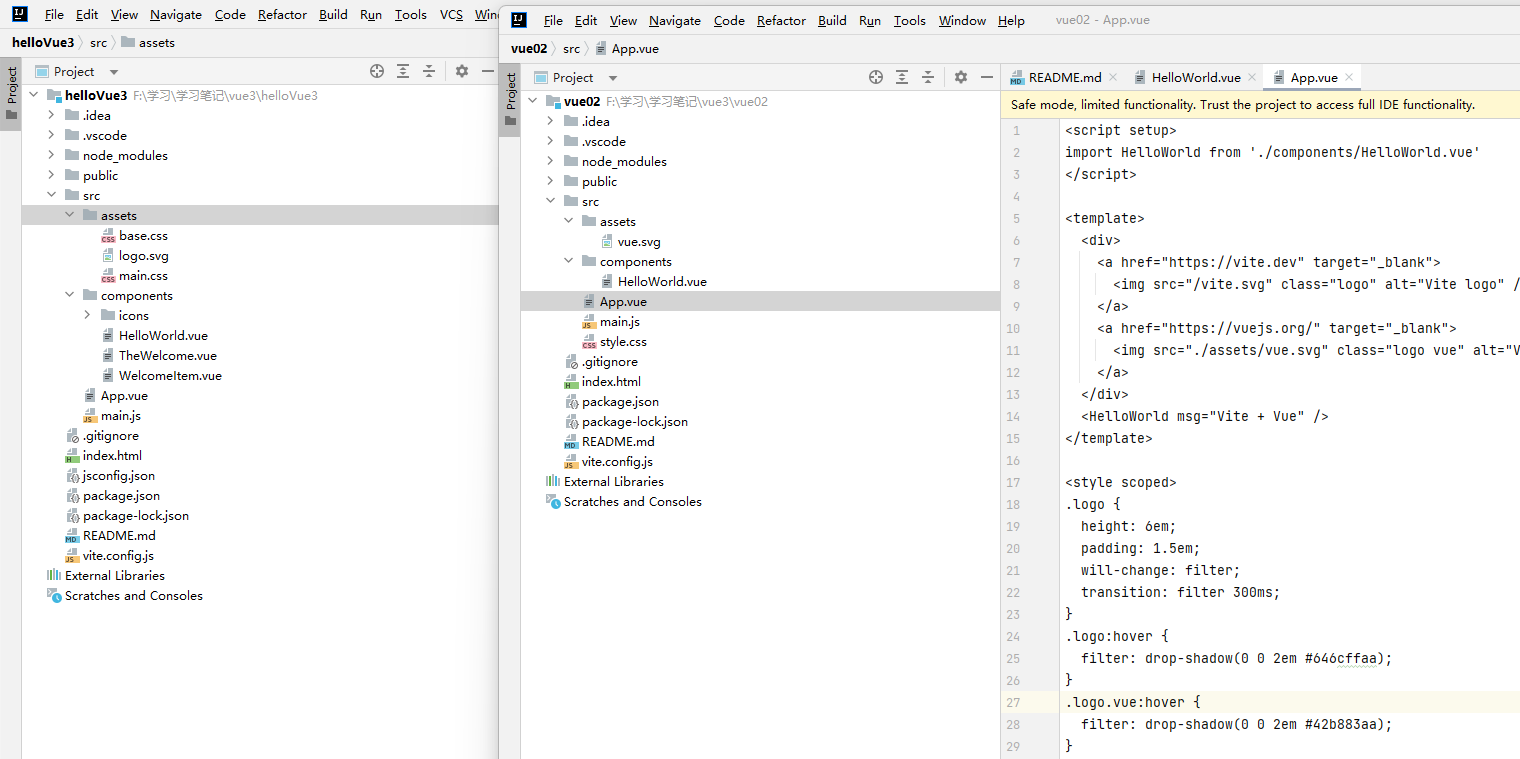
Task: Click the IntelliJ logo in vue02 window
Action: (519, 20)
